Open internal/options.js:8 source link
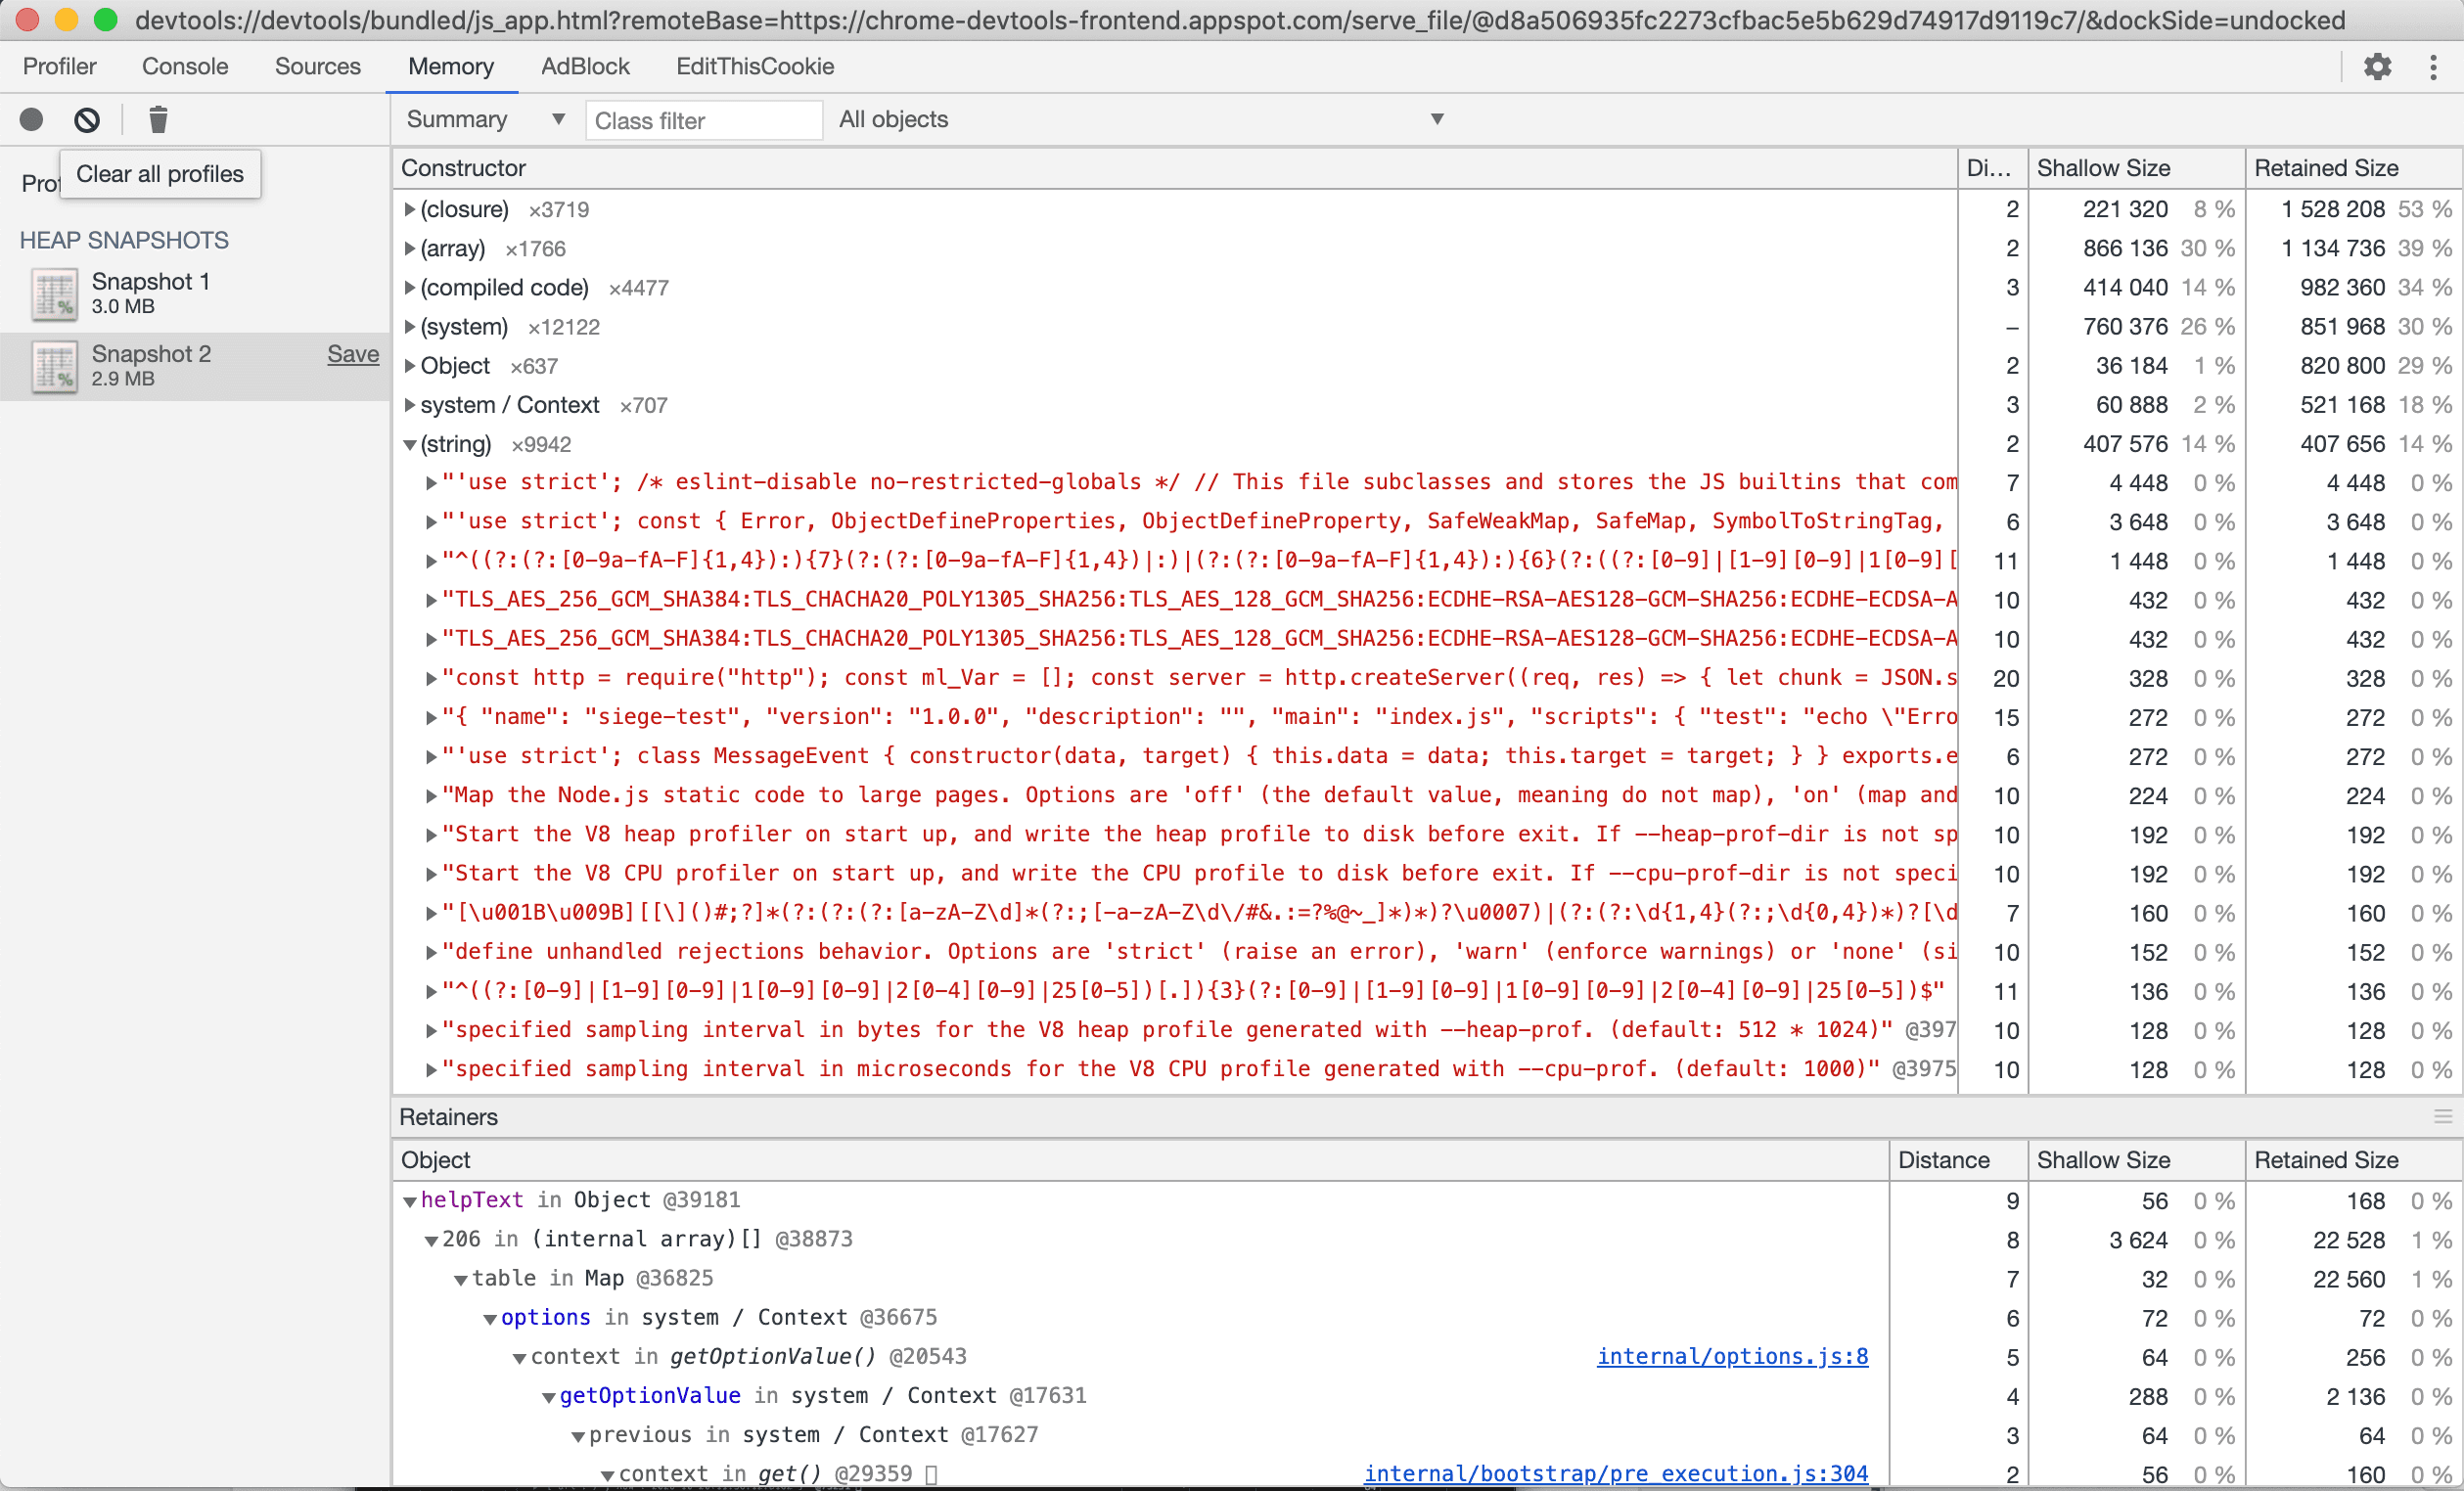 click(1732, 1356)
